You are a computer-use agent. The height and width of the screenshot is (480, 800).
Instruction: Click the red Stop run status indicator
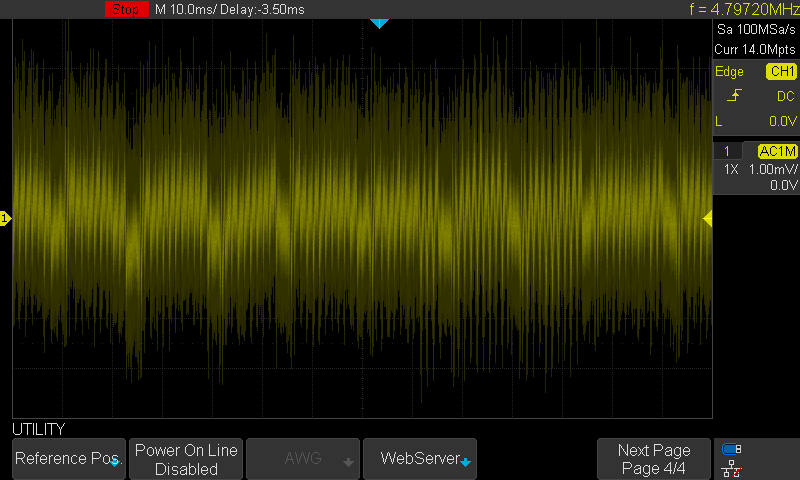(126, 9)
